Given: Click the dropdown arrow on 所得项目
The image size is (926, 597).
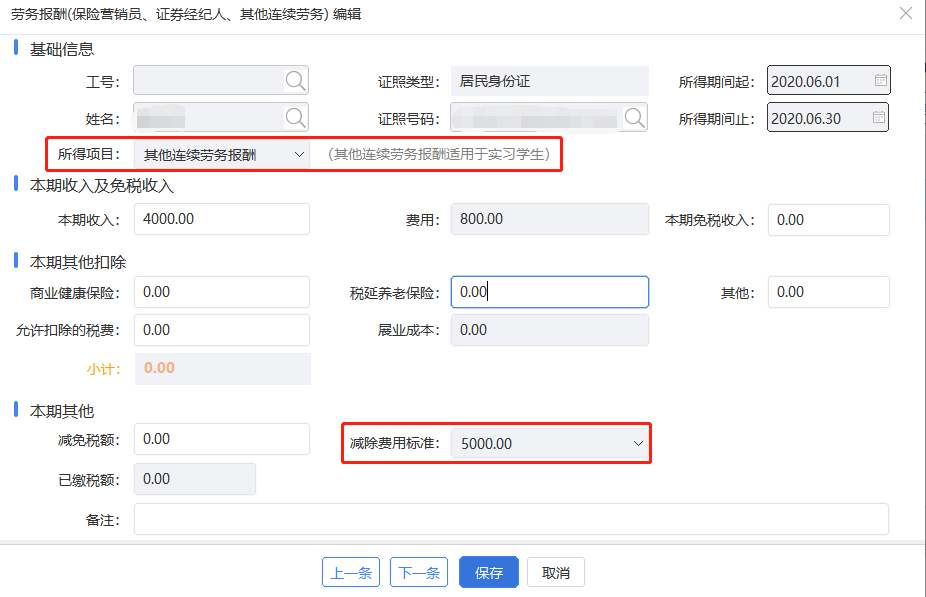Looking at the screenshot, I should [x=297, y=155].
